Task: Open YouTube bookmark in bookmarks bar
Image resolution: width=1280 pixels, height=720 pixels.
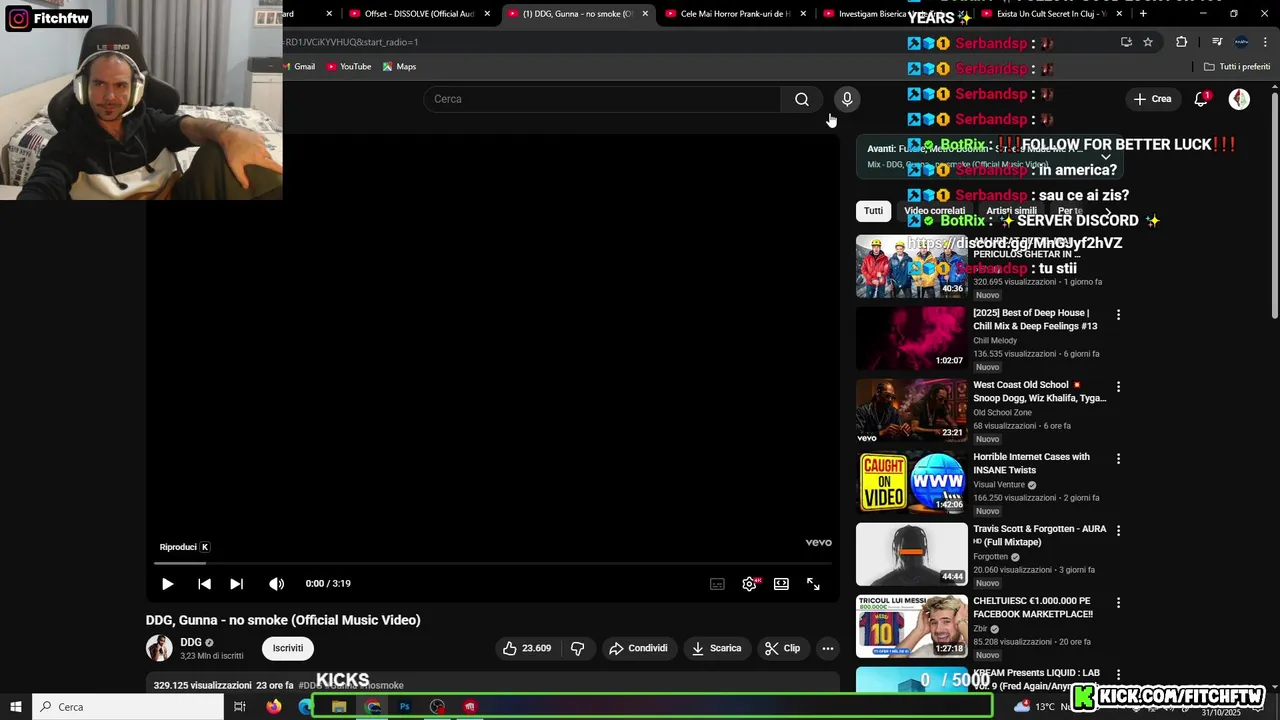Action: [x=349, y=67]
